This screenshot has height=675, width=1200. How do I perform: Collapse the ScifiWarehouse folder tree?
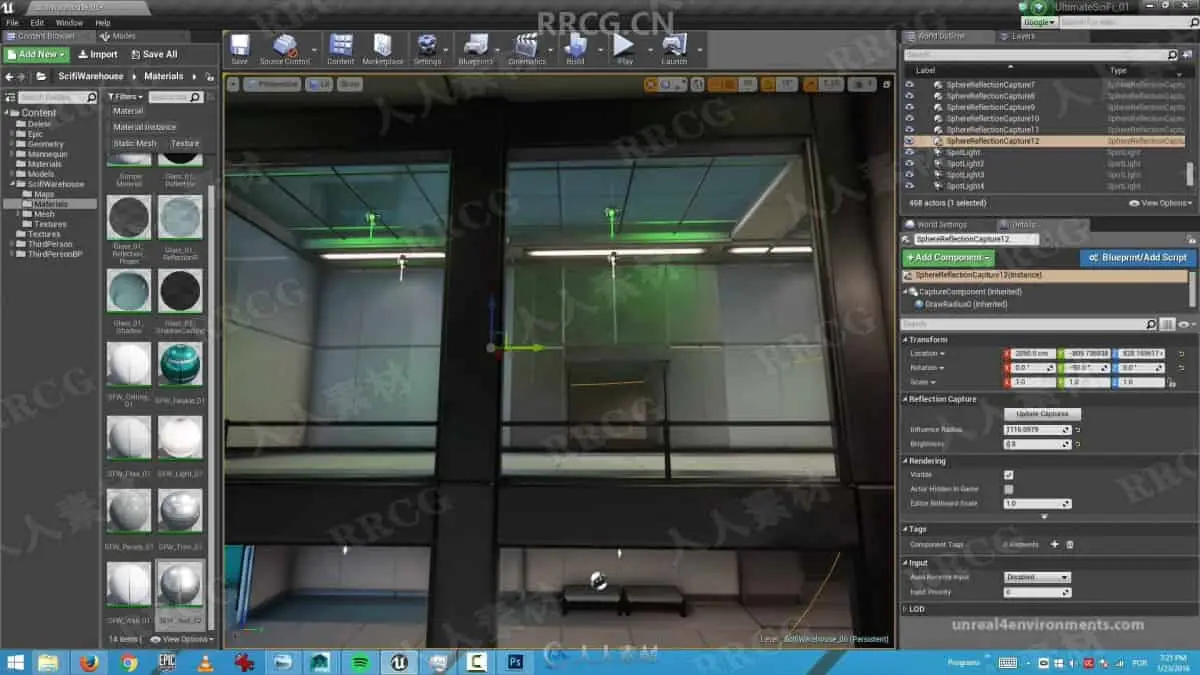pyautogui.click(x=12, y=184)
